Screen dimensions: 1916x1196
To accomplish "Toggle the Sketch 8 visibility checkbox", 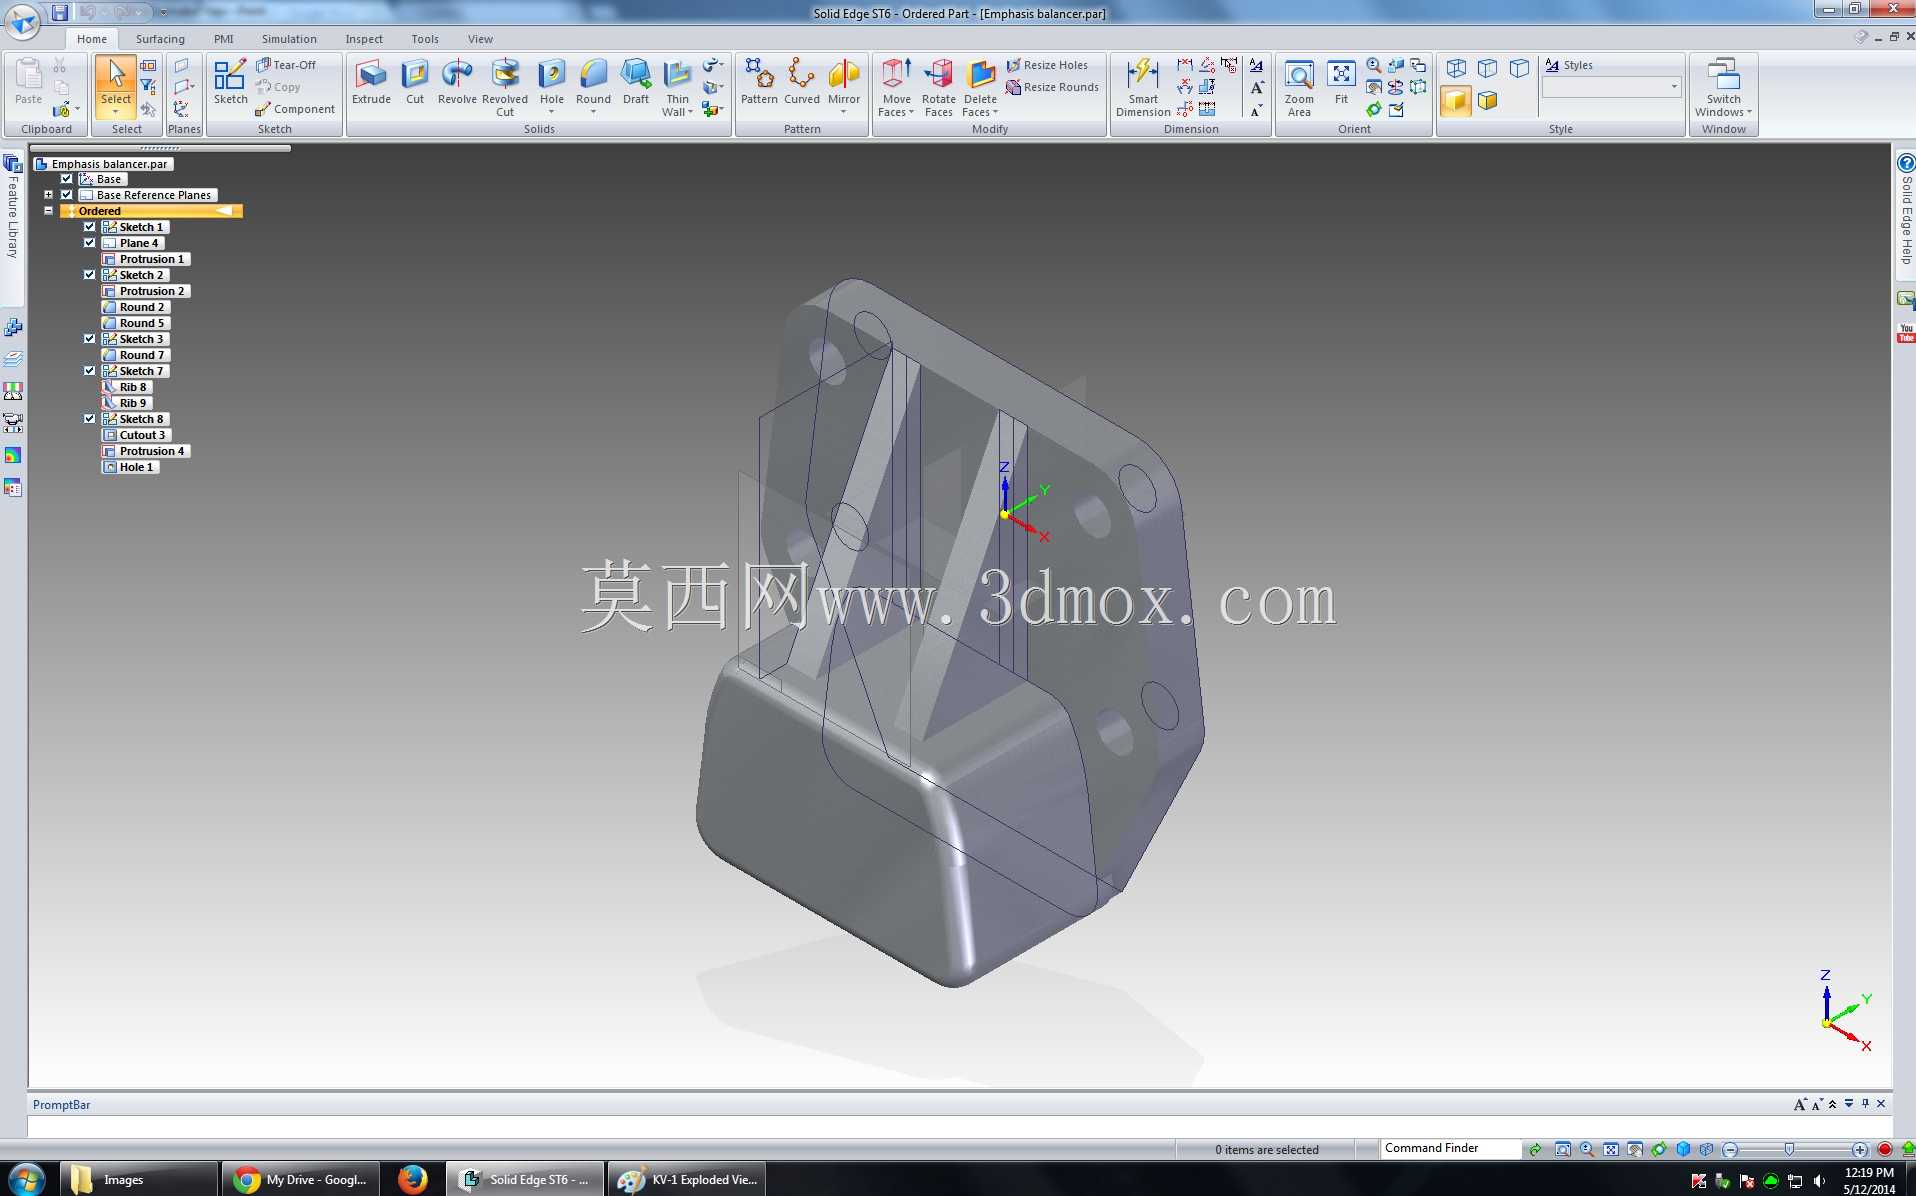I will 89,419.
